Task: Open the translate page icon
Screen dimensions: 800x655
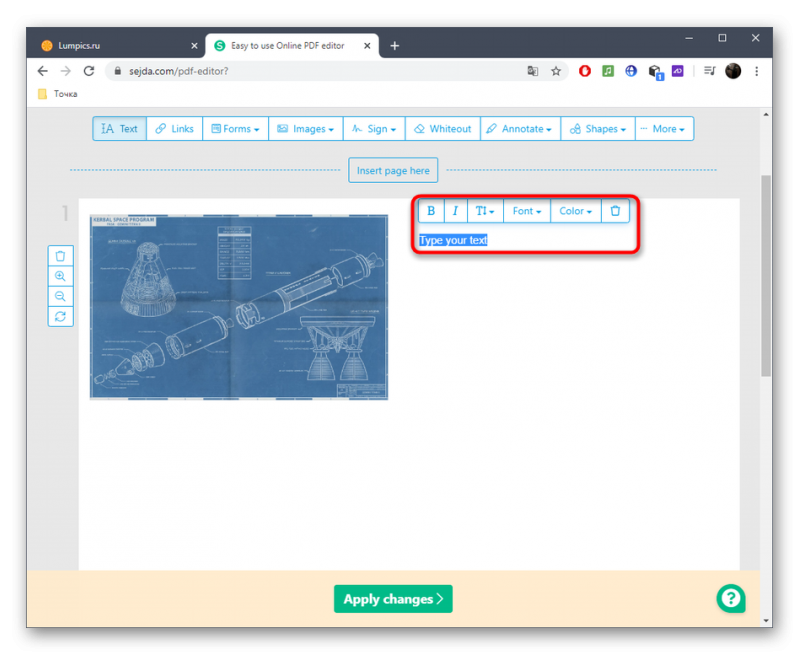Action: coord(533,71)
